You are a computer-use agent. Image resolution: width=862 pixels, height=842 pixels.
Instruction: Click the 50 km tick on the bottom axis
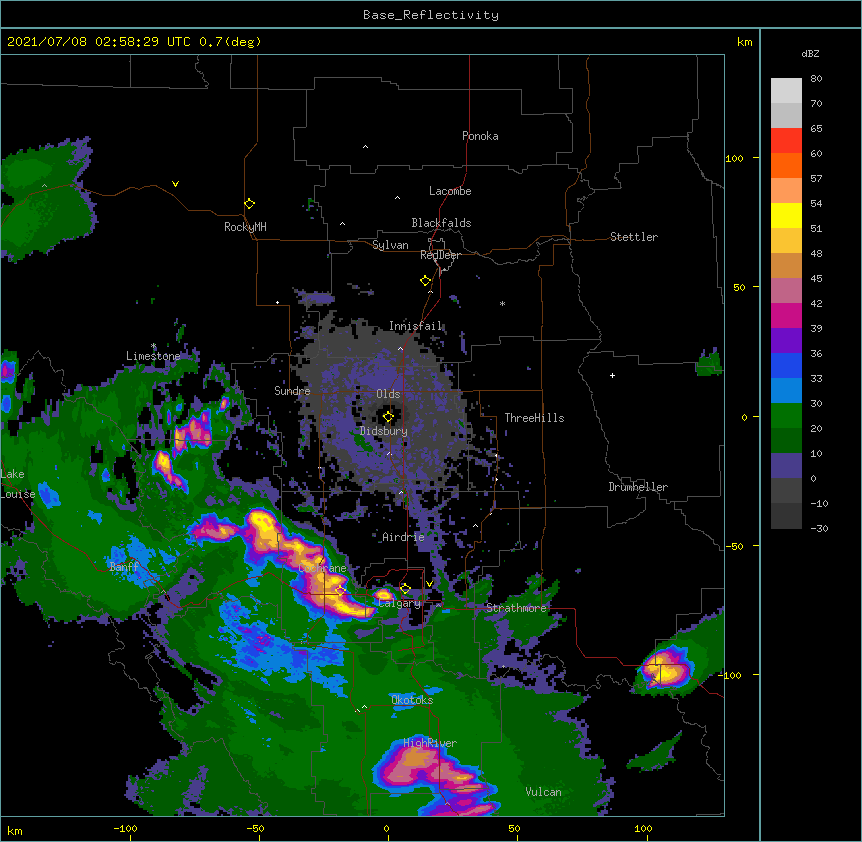point(514,828)
